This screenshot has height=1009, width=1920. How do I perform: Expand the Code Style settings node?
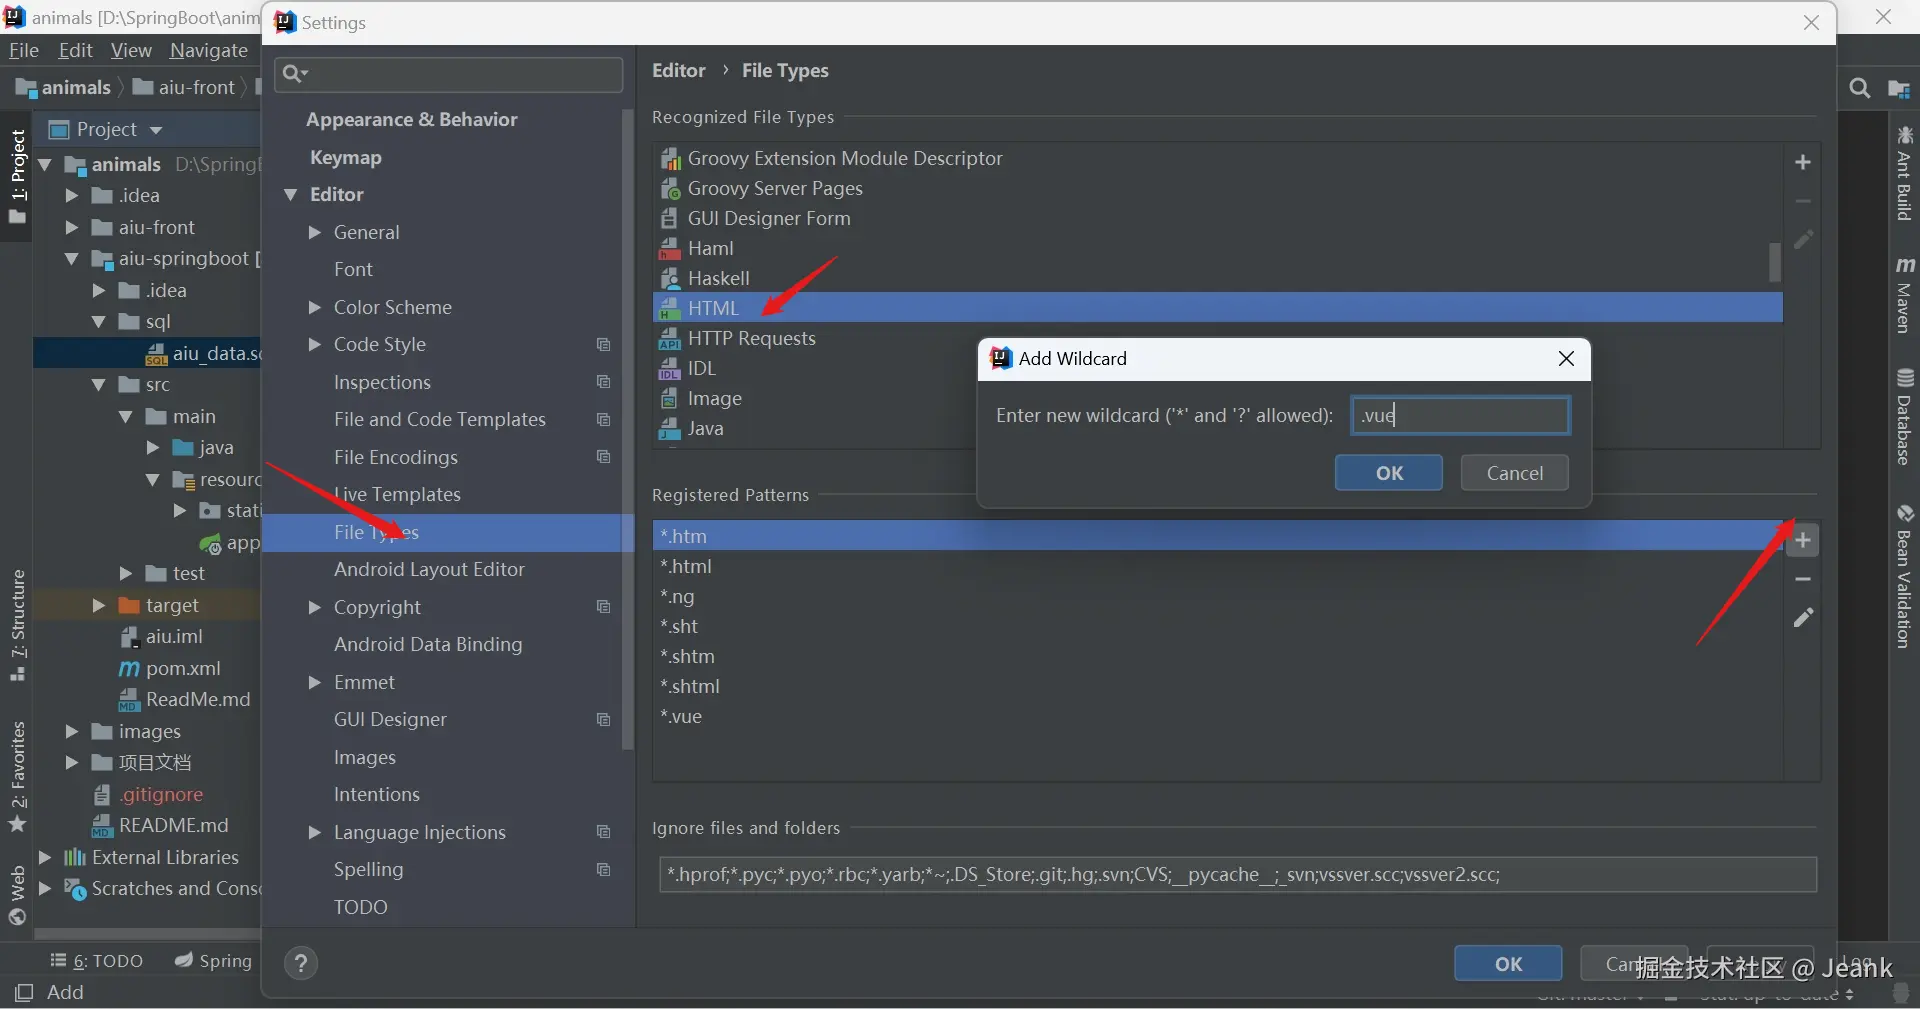[x=314, y=344]
